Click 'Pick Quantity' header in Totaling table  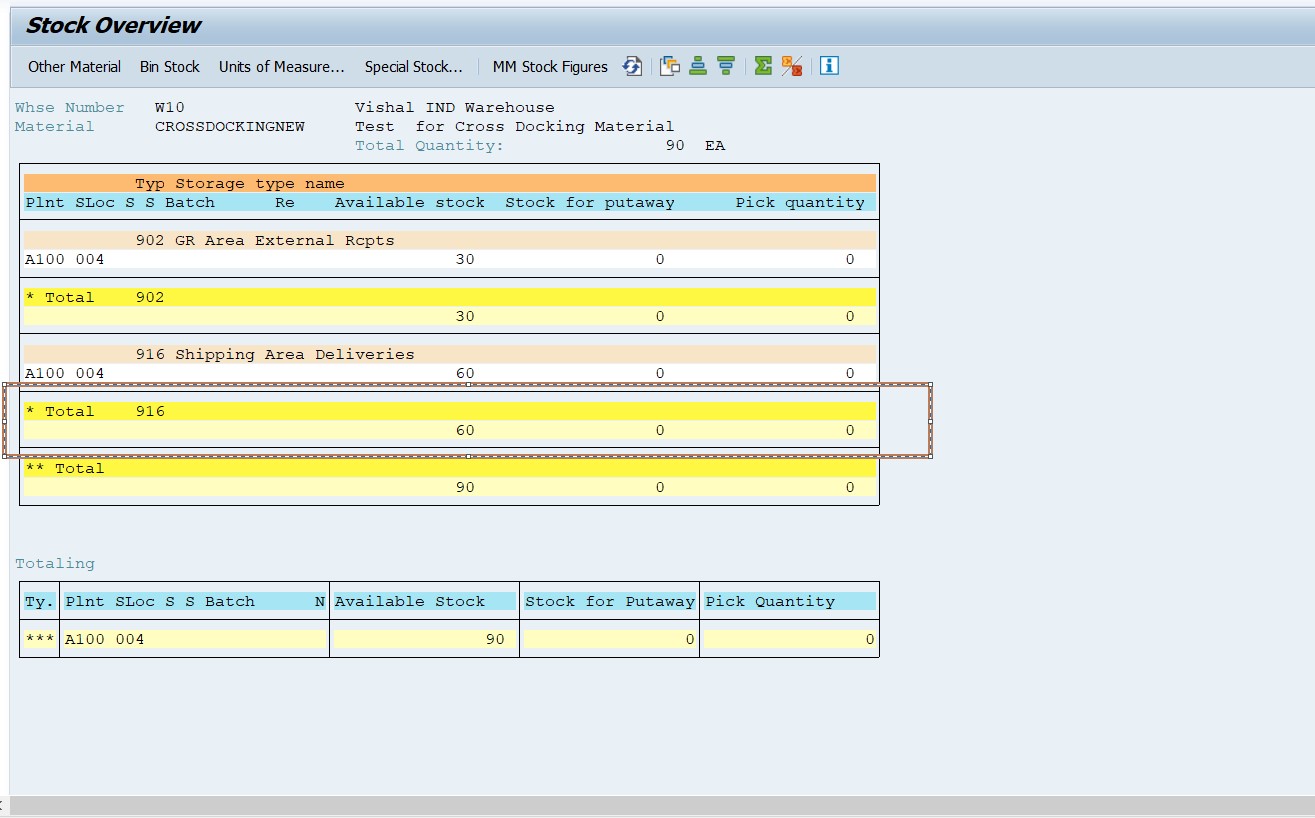point(770,602)
